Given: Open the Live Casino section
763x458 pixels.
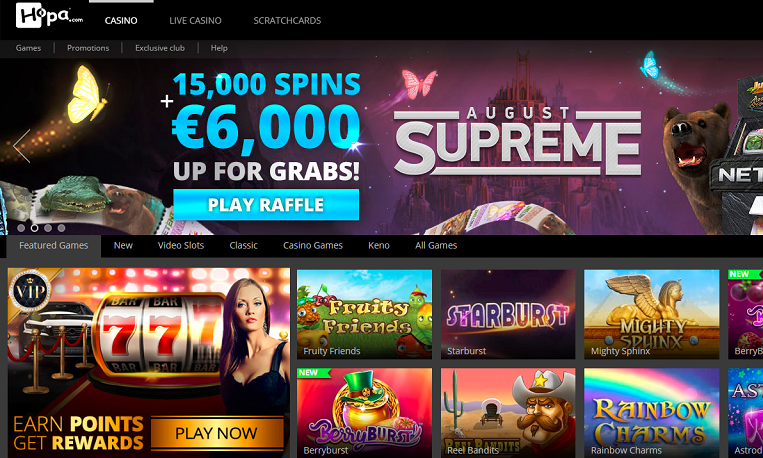Looking at the screenshot, I should (195, 20).
